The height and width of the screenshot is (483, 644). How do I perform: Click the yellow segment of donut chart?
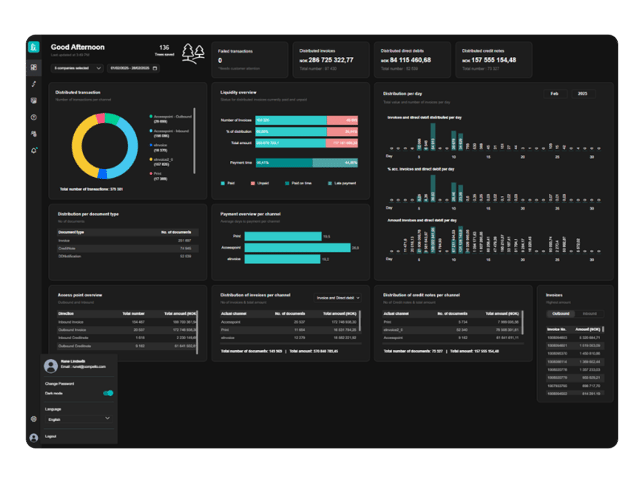pyautogui.click(x=81, y=155)
